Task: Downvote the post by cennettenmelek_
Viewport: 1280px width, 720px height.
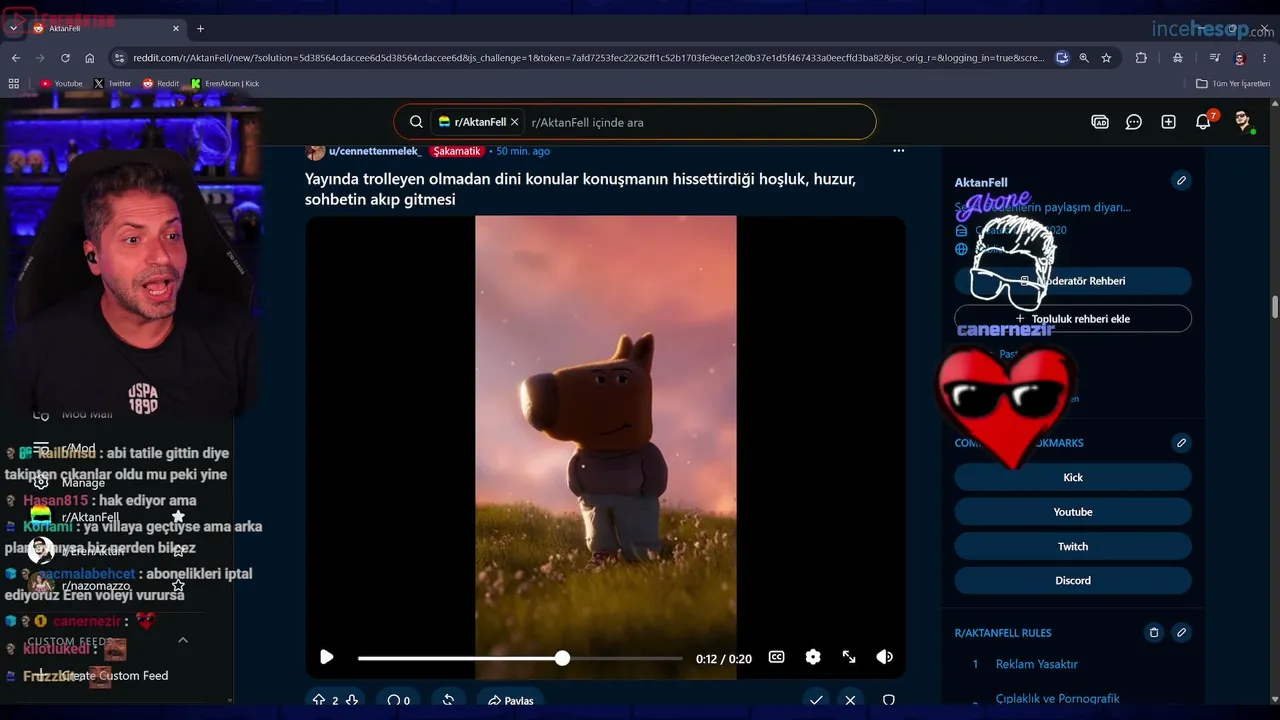Action: [352, 700]
